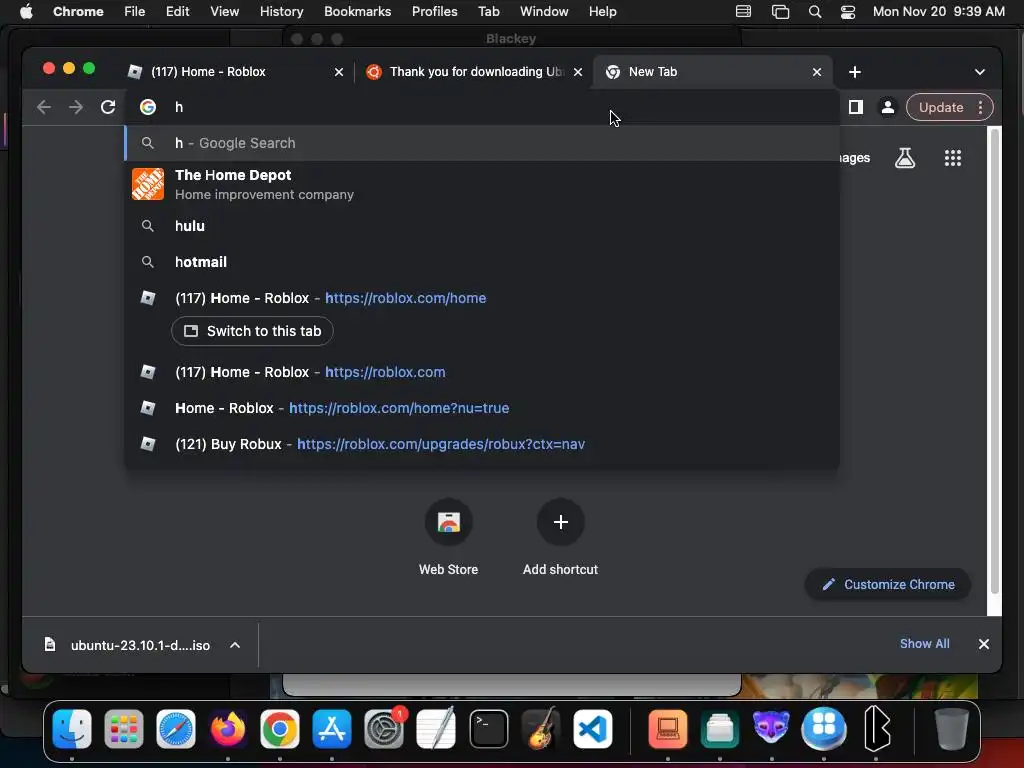
Task: Select the h - Google Search suggestion
Action: pos(482,143)
